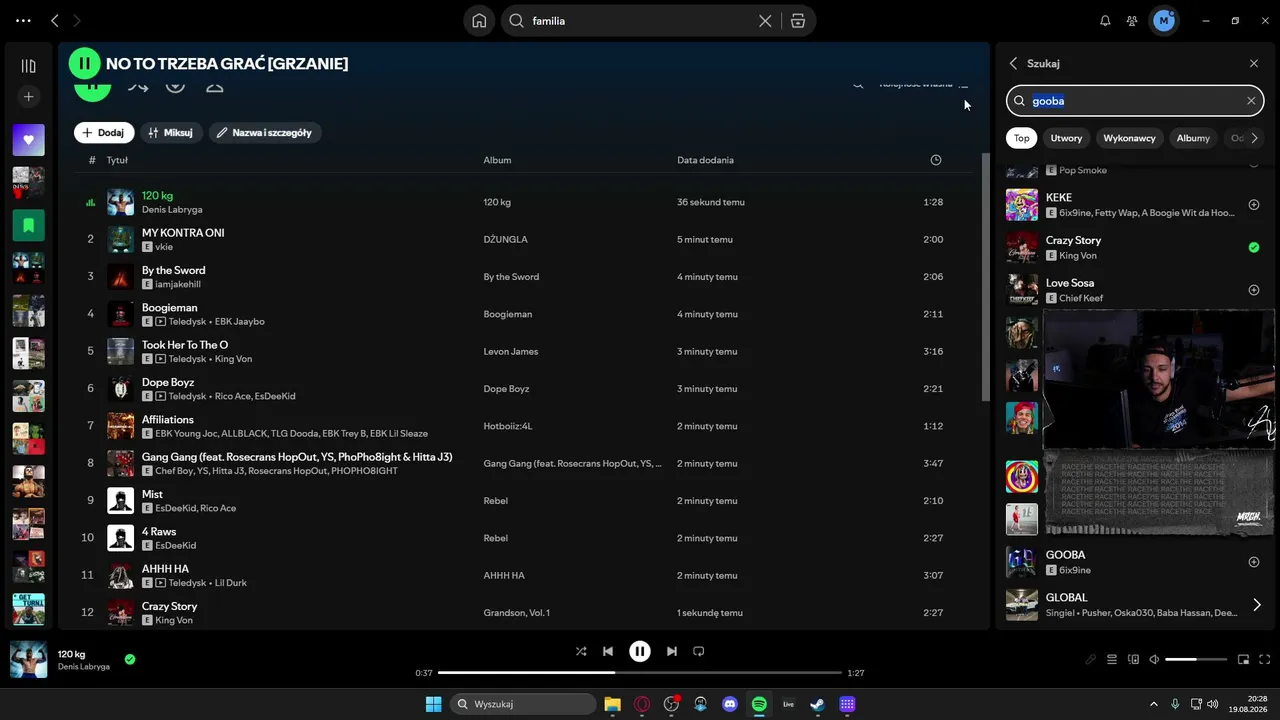Show lyrics with the microphone icon
Screen dimensions: 1280x720
point(1091,660)
